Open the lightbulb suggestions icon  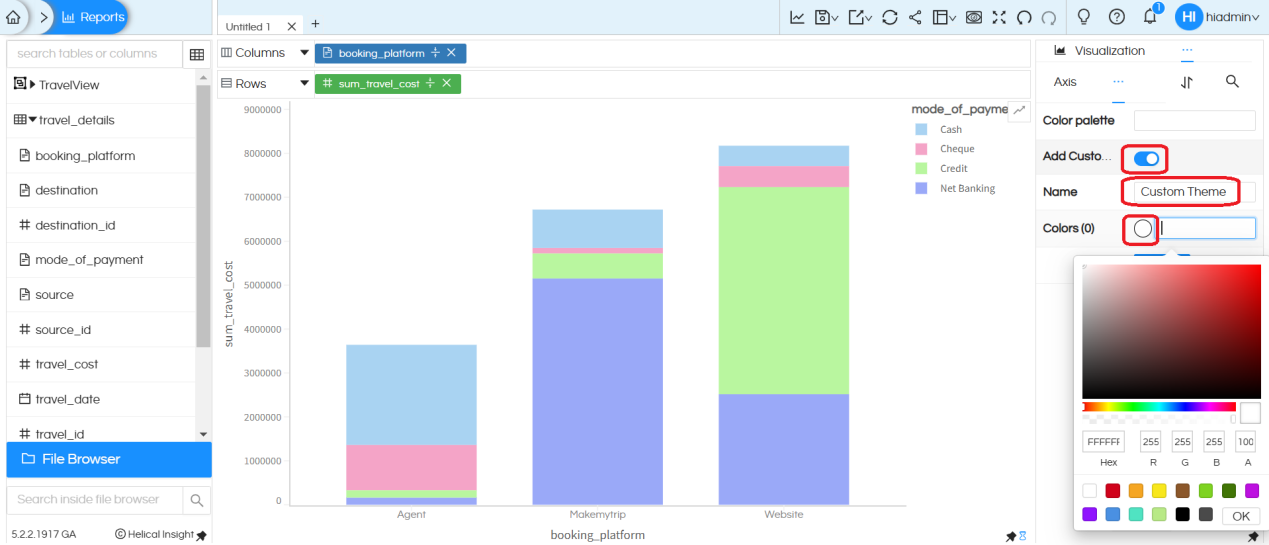coord(1083,17)
